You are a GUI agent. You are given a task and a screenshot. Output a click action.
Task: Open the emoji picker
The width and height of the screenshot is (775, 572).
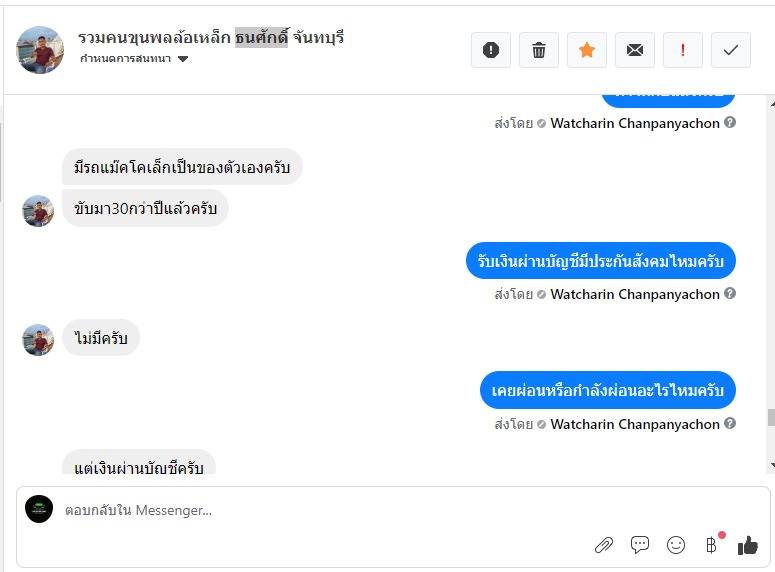[676, 545]
